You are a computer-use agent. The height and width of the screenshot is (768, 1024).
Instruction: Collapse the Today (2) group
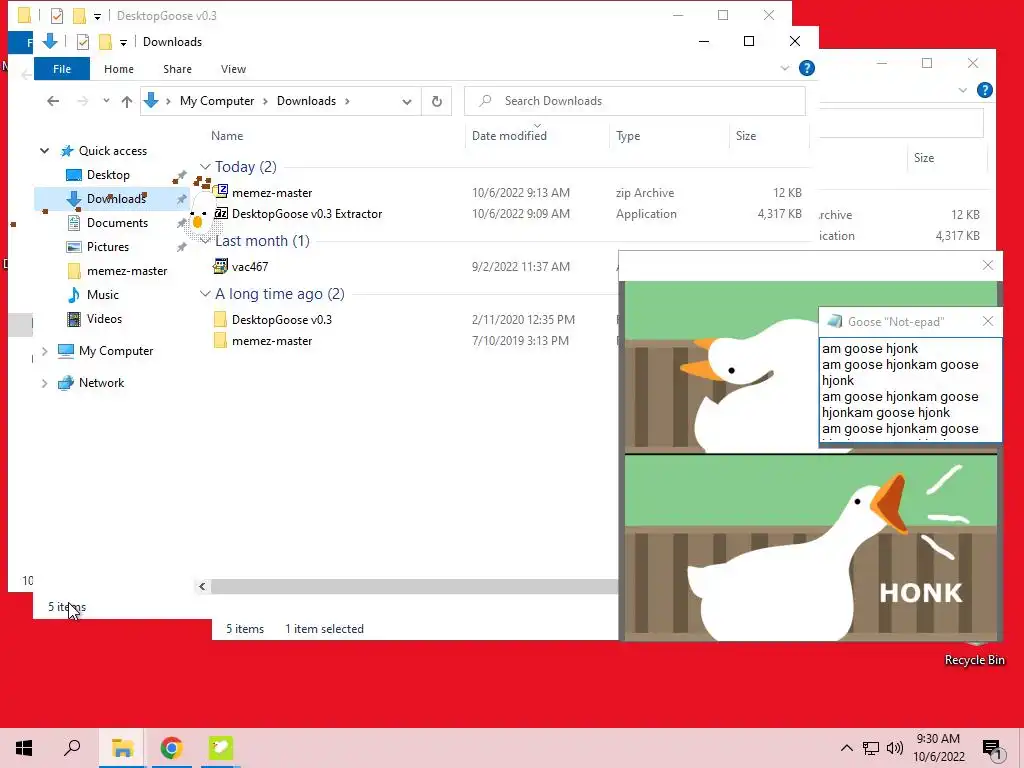[205, 167]
